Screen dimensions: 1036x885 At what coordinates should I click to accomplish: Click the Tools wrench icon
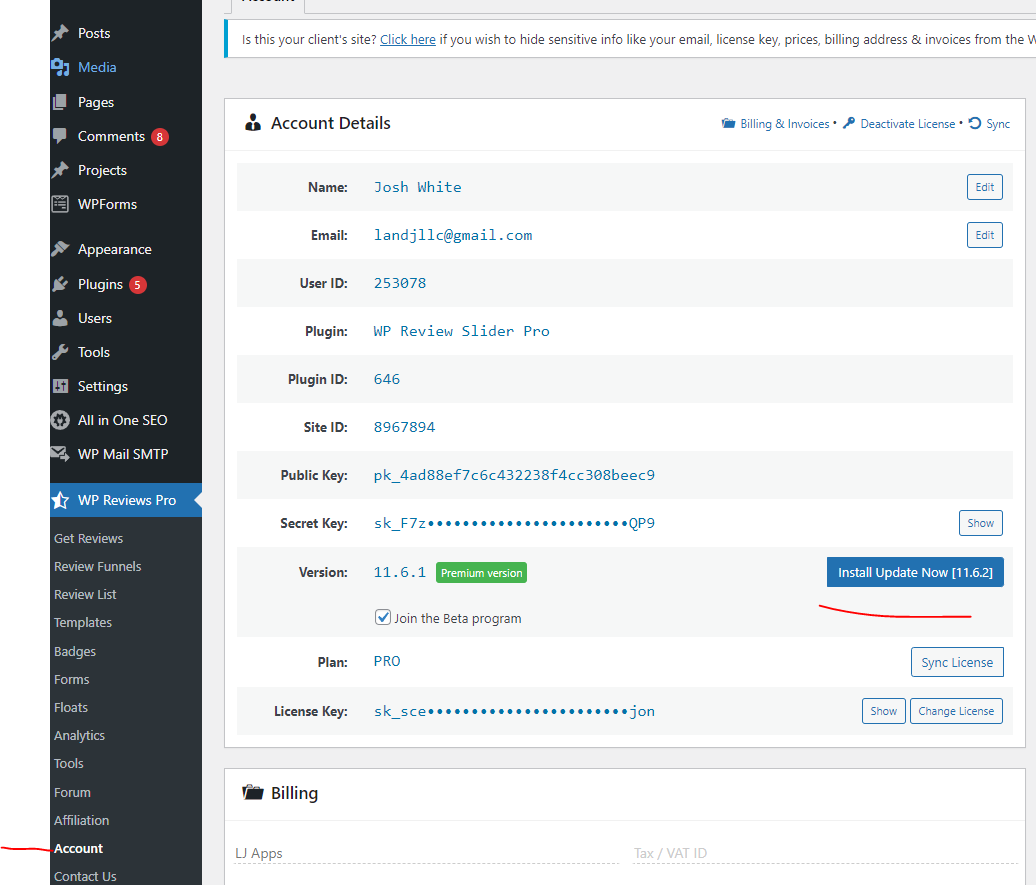(x=60, y=352)
